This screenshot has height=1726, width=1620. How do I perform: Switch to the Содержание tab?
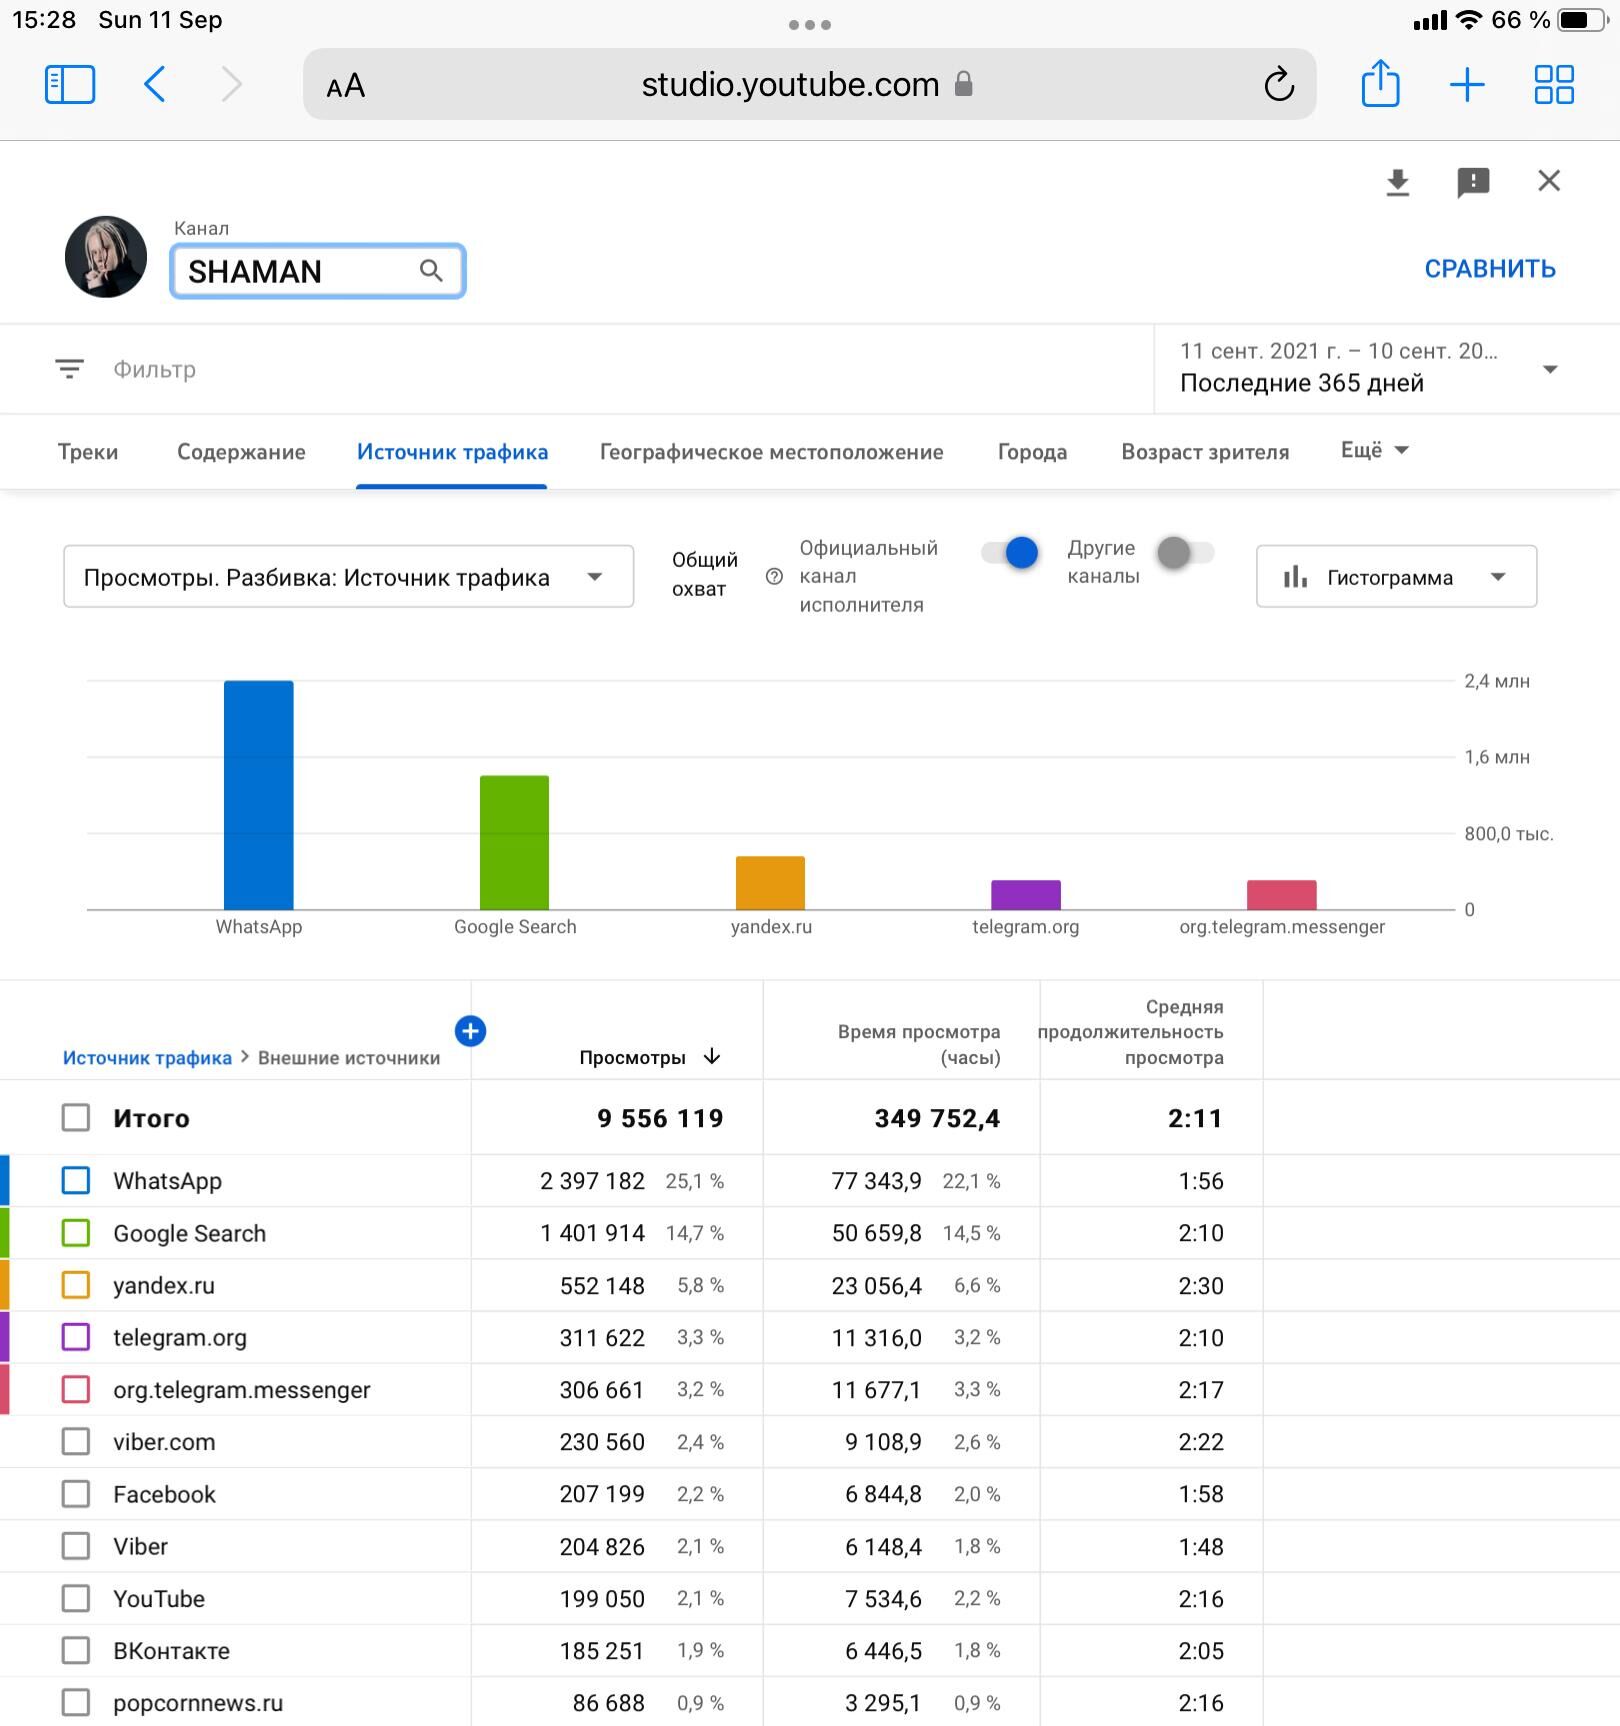241,452
